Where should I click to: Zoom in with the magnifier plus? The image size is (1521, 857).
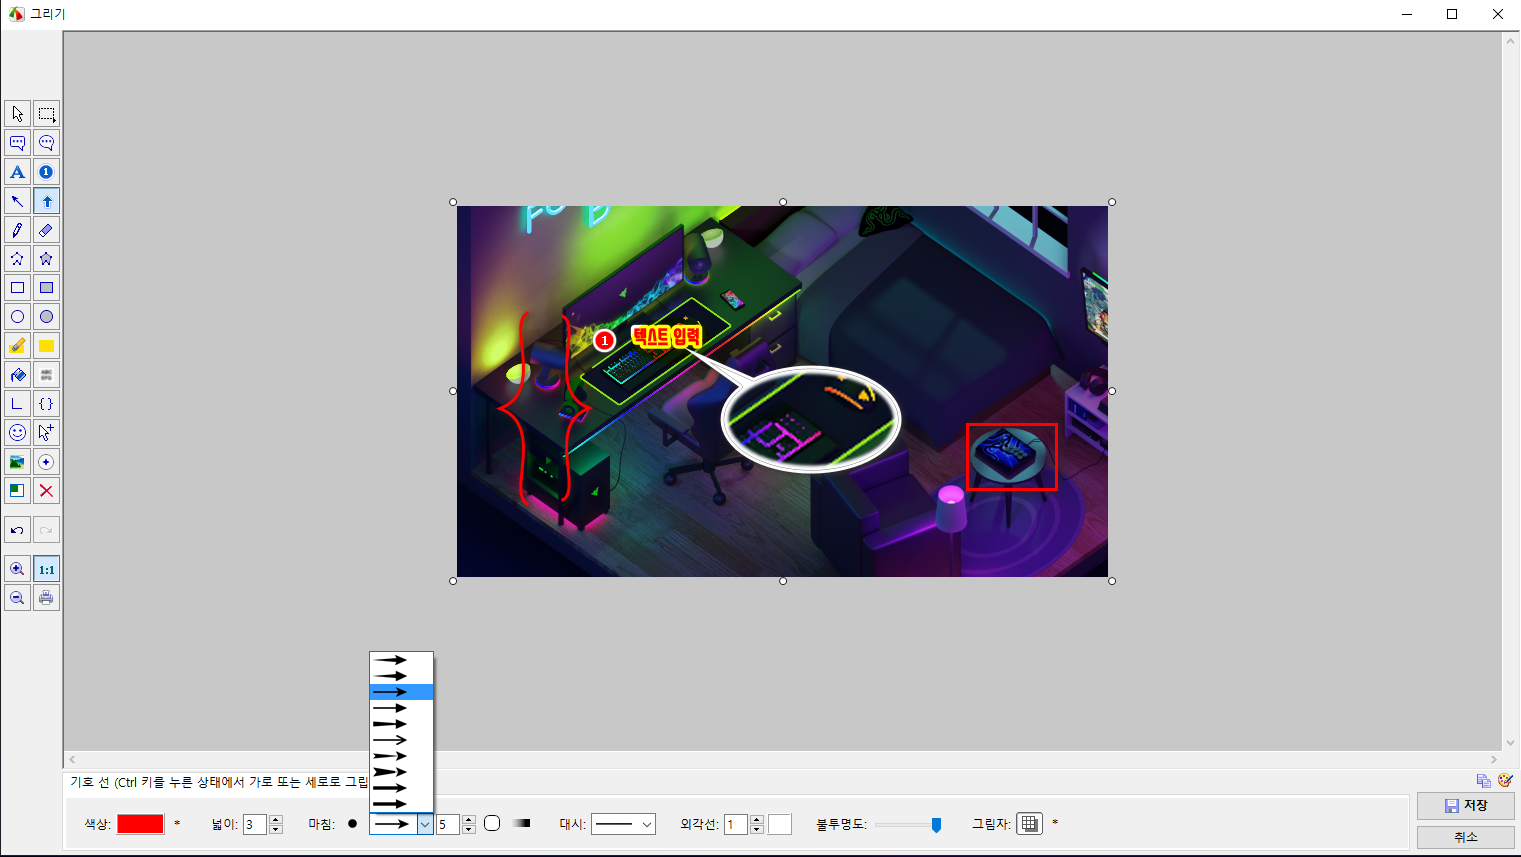(17, 569)
